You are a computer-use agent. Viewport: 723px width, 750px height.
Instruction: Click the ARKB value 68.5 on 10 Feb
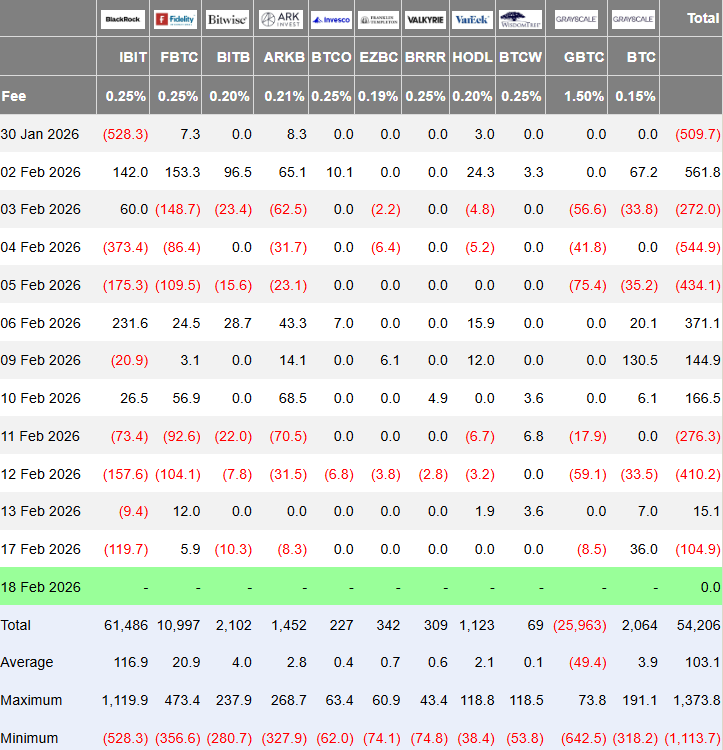293,398
